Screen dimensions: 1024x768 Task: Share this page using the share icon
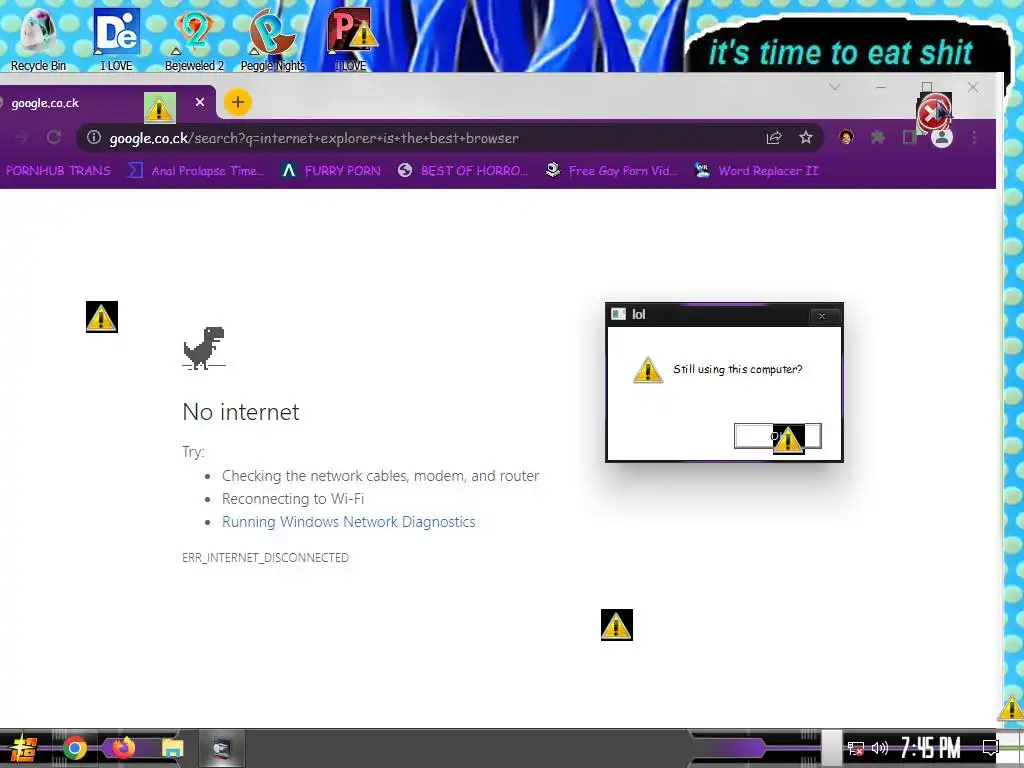click(774, 137)
